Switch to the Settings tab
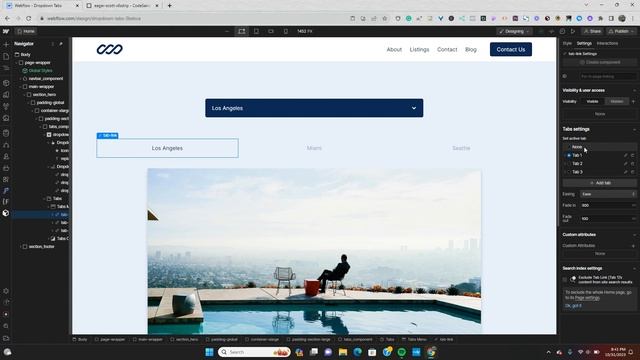This screenshot has height=360, width=640. [x=584, y=43]
